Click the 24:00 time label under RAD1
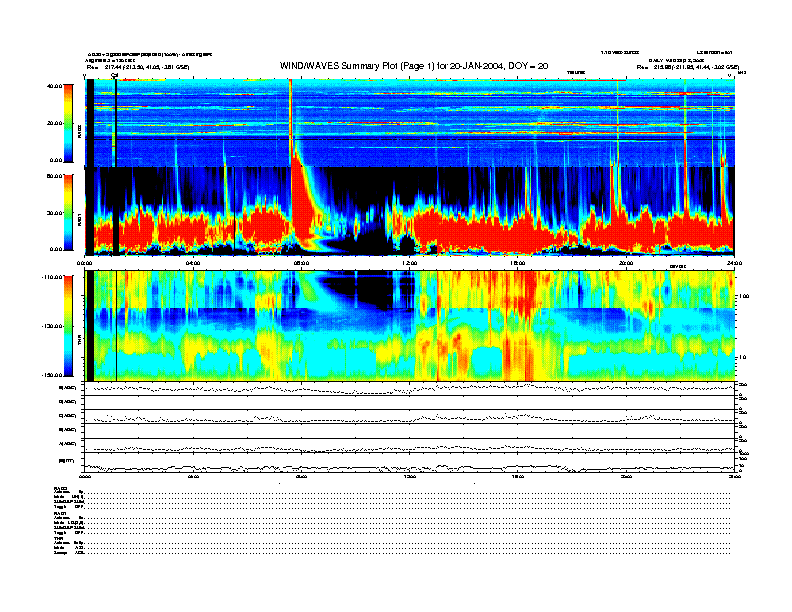 tap(731, 263)
